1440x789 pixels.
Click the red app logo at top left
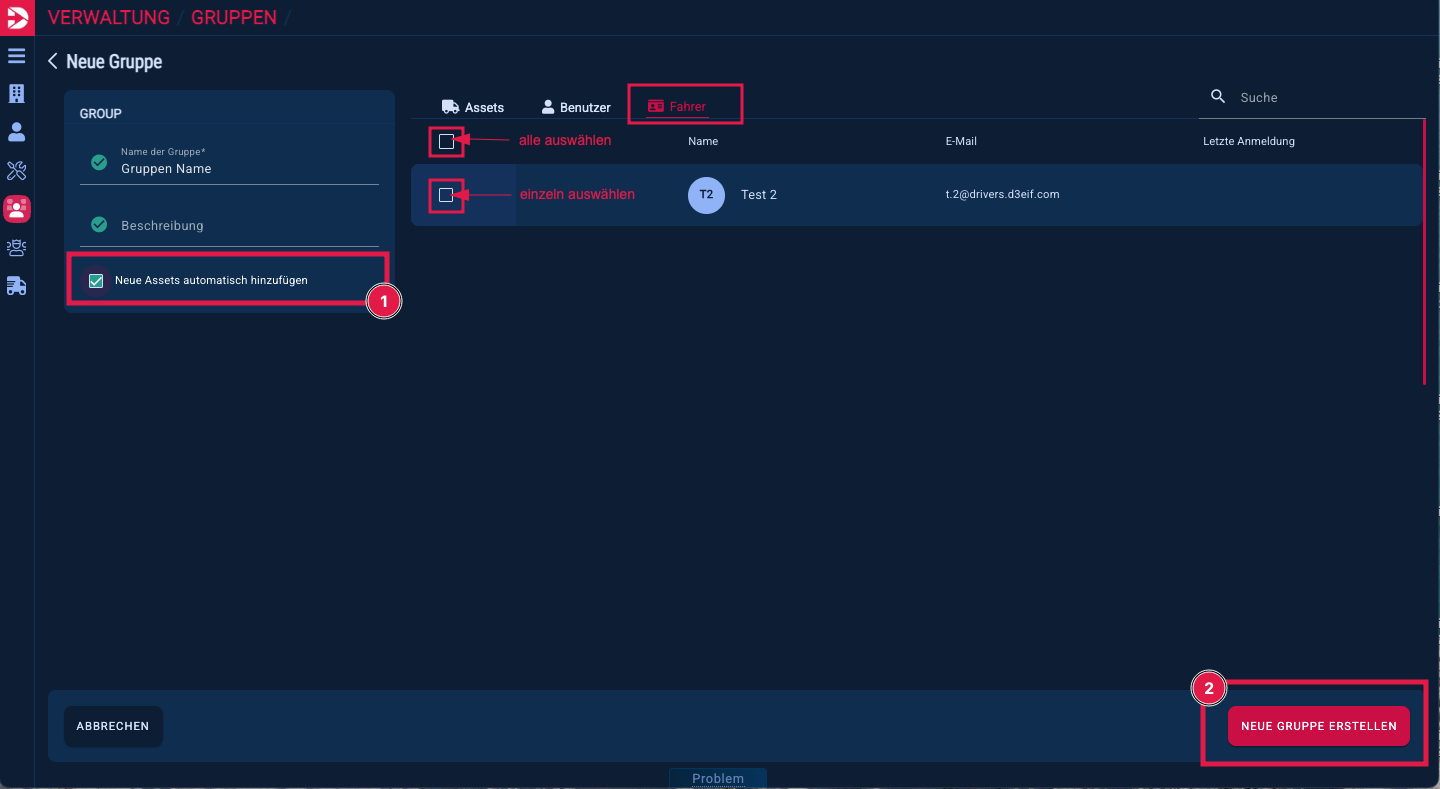coord(17,18)
